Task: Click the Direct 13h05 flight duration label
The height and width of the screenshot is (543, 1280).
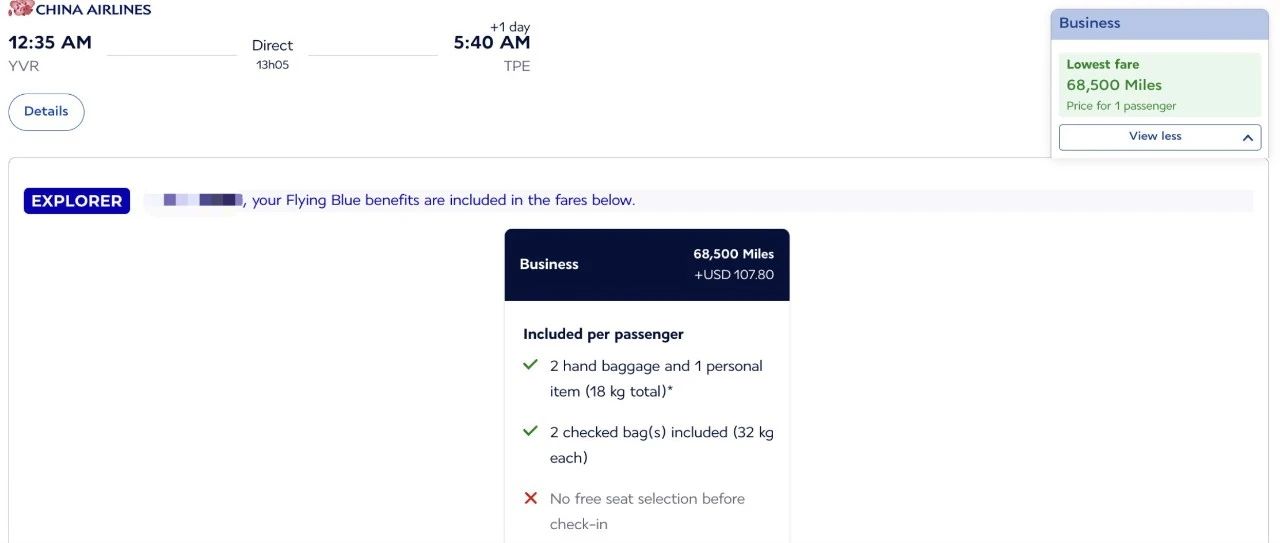Action: pyautogui.click(x=272, y=54)
